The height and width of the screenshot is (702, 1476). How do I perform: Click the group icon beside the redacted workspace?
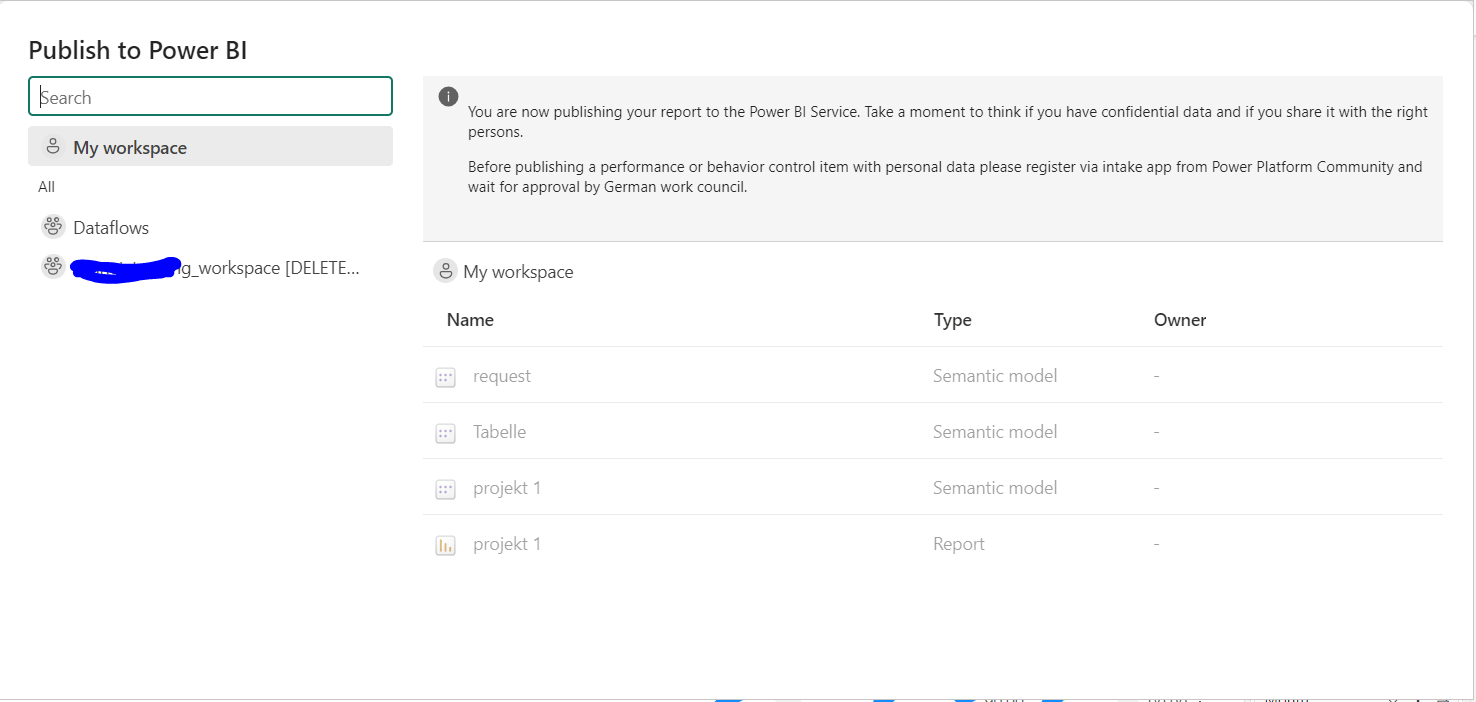(53, 267)
